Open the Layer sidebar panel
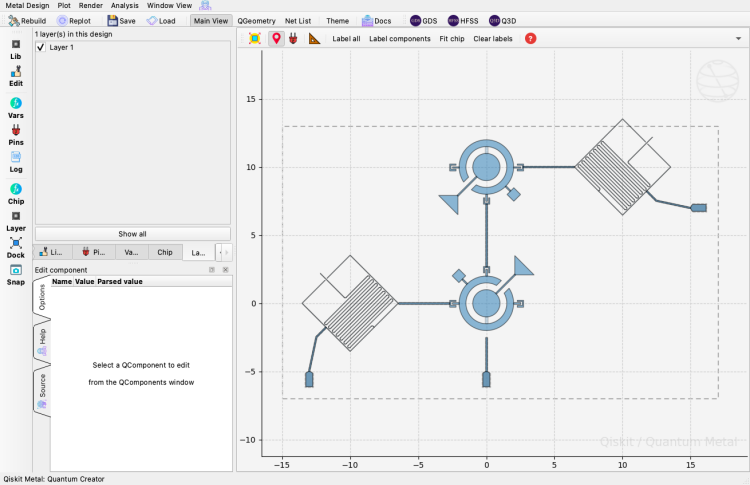Viewport: 750px width, 485px height. 16,221
